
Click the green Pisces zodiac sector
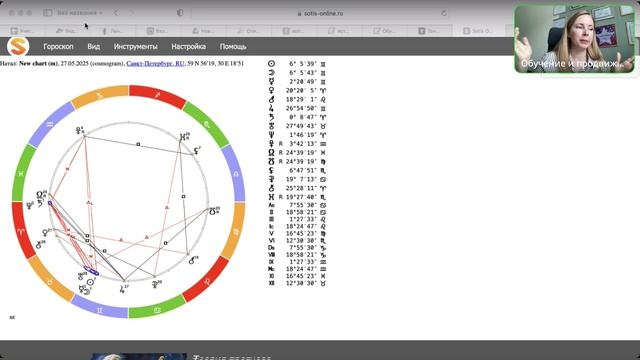(21, 173)
